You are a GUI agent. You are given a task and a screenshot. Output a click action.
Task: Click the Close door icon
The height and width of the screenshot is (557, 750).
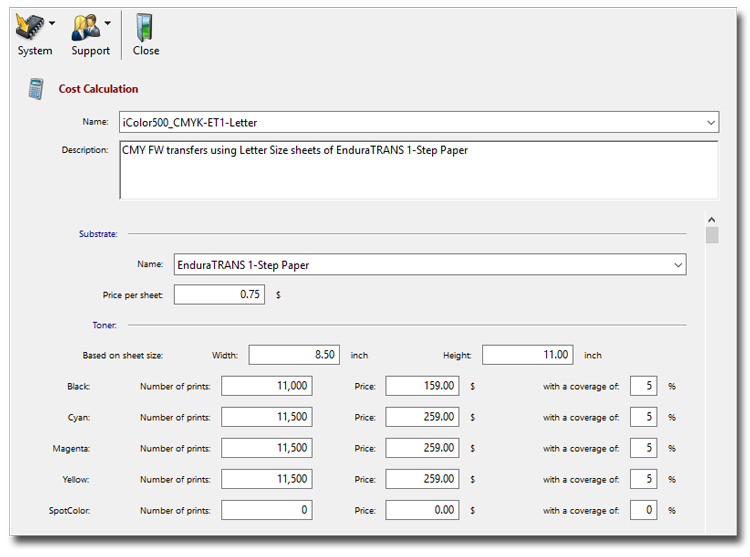click(145, 27)
